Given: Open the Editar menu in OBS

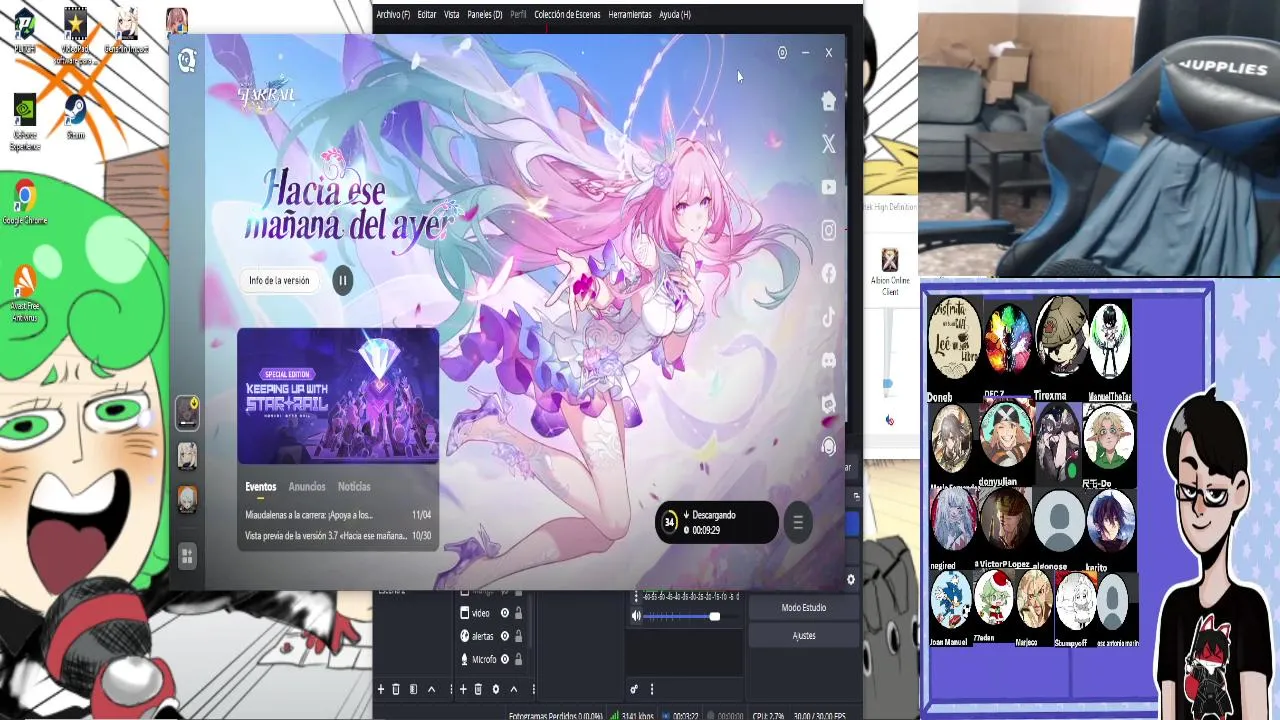Looking at the screenshot, I should (427, 15).
